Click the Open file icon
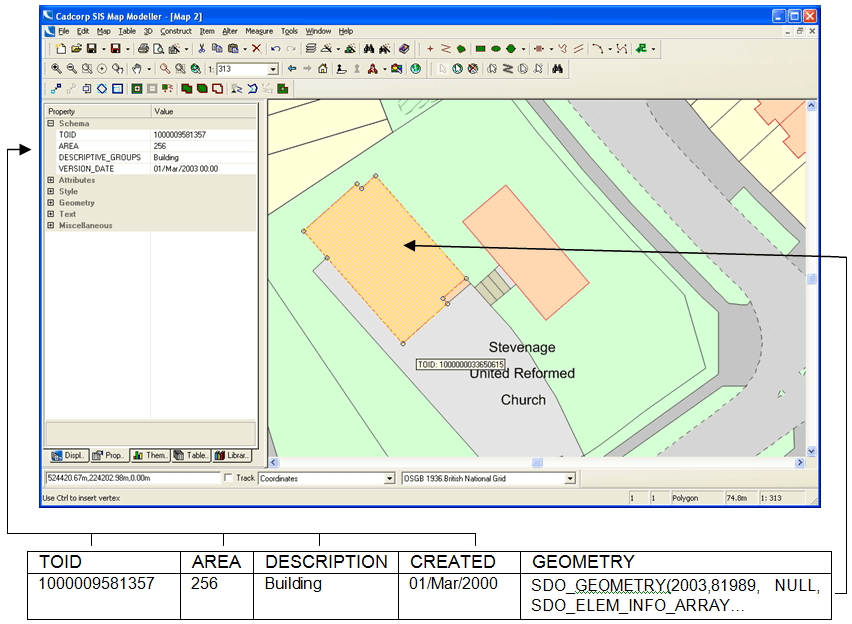The height and width of the screenshot is (624, 852). pos(77,48)
